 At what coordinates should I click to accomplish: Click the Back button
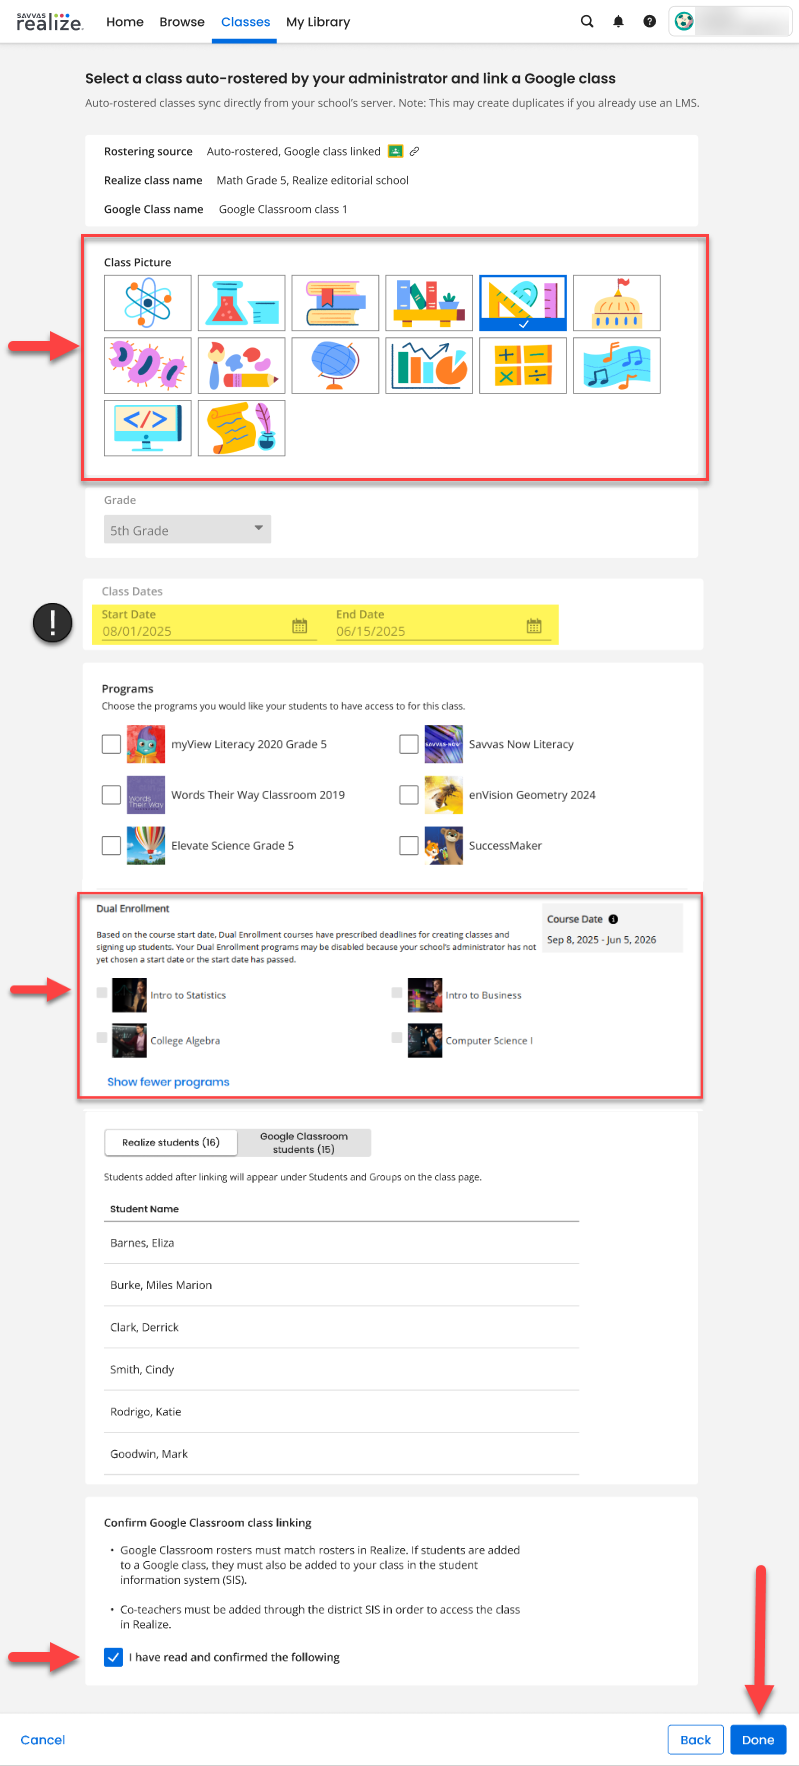click(x=695, y=1740)
